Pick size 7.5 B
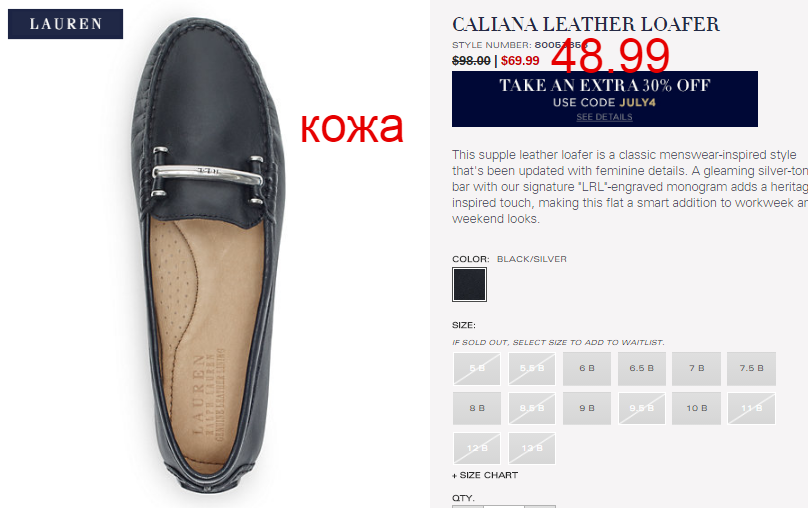 [x=751, y=368]
